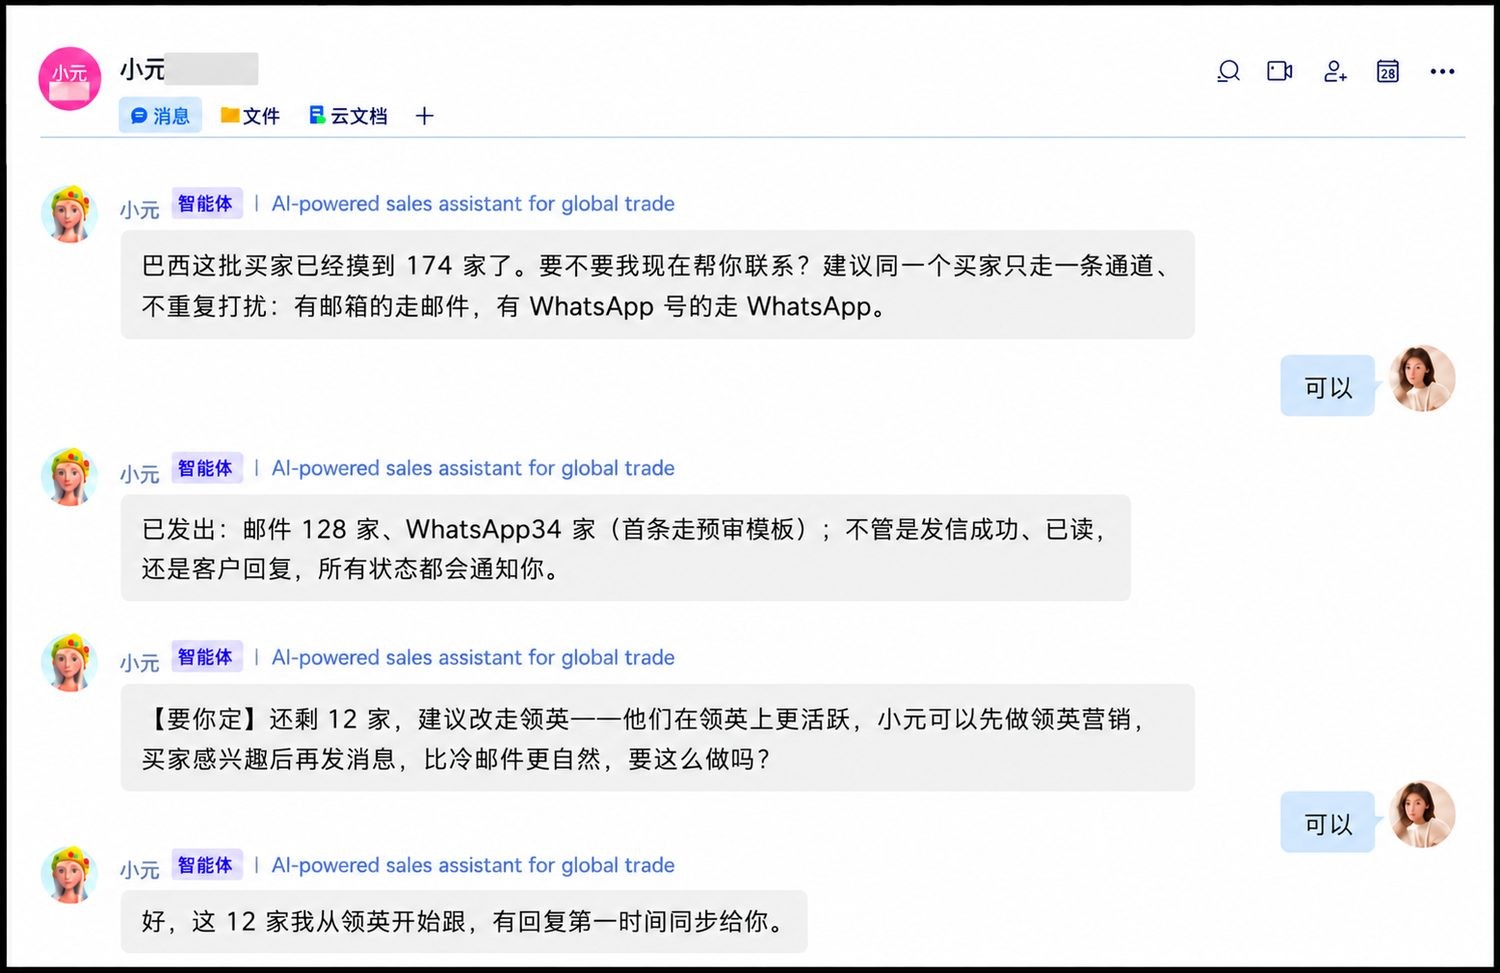This screenshot has height=973, width=1500.
Task: Click the 智能体 tag above the 巴西这批买家 message
Action: pos(206,204)
